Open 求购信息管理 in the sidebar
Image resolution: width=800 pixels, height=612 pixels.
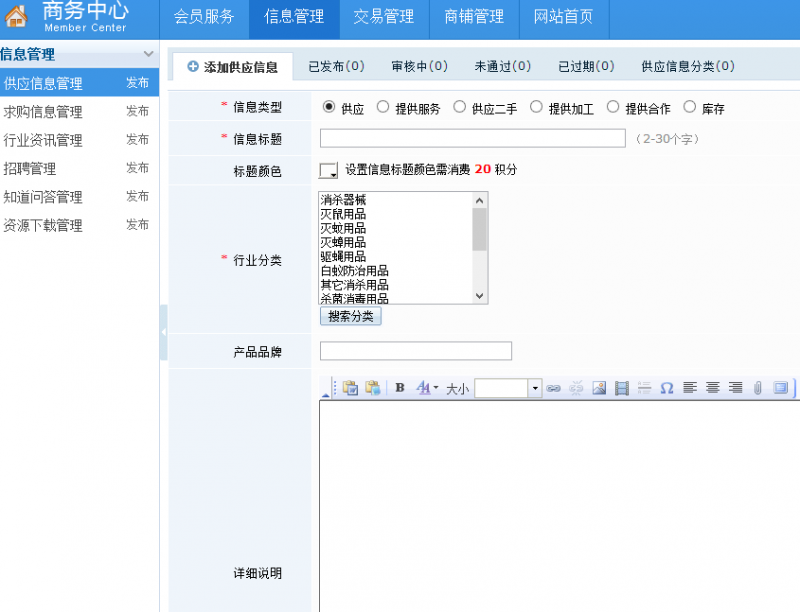(43, 112)
